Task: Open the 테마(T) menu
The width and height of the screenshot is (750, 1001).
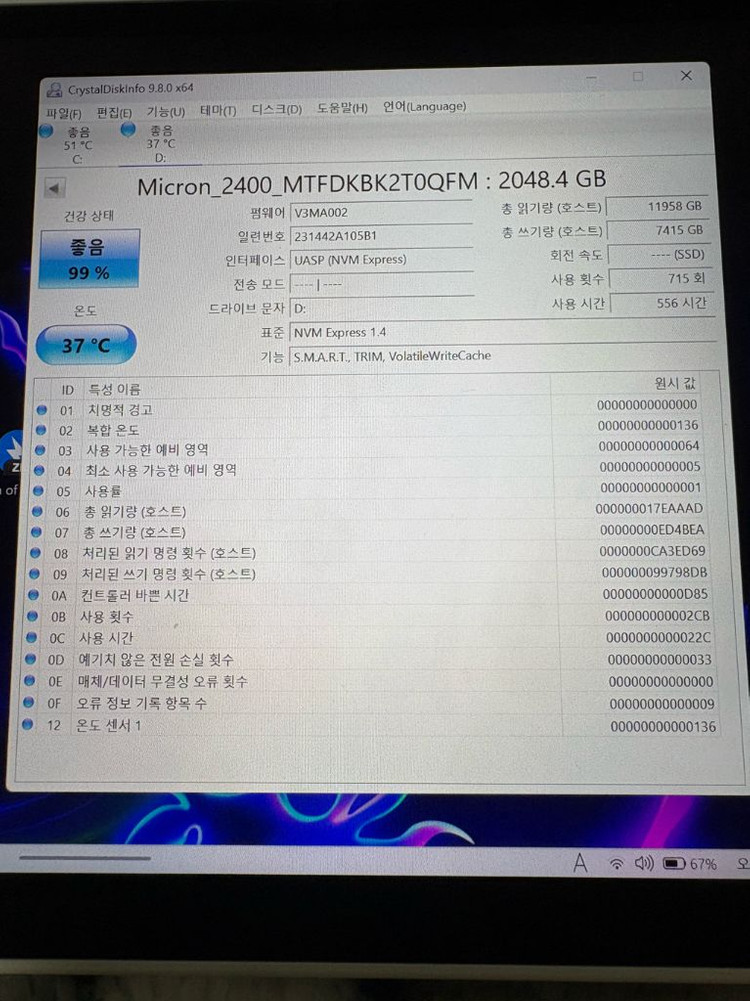Action: 218,110
